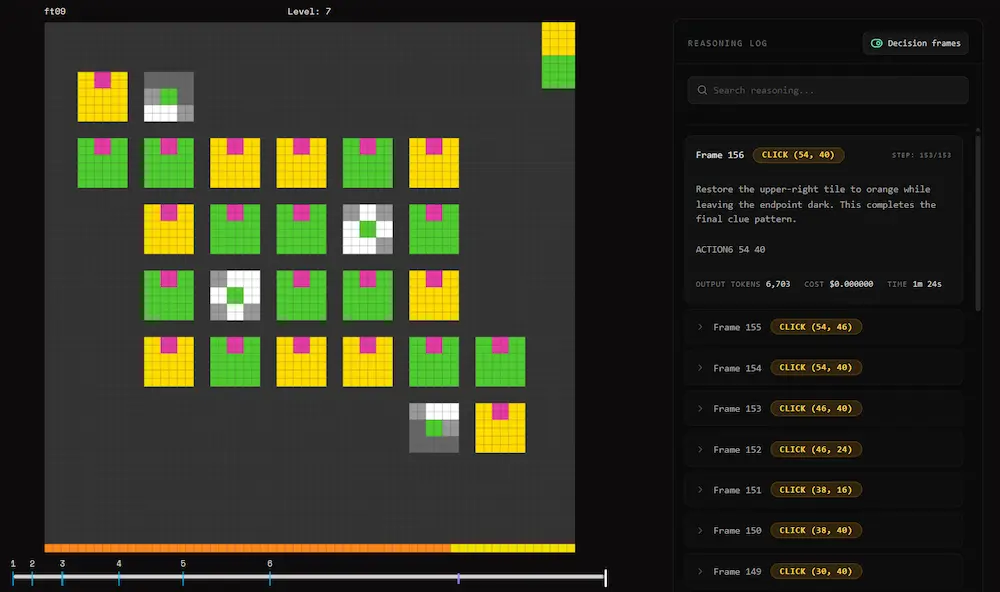1000x592 pixels.
Task: Click the gray clue tile in top row
Action: (x=169, y=97)
